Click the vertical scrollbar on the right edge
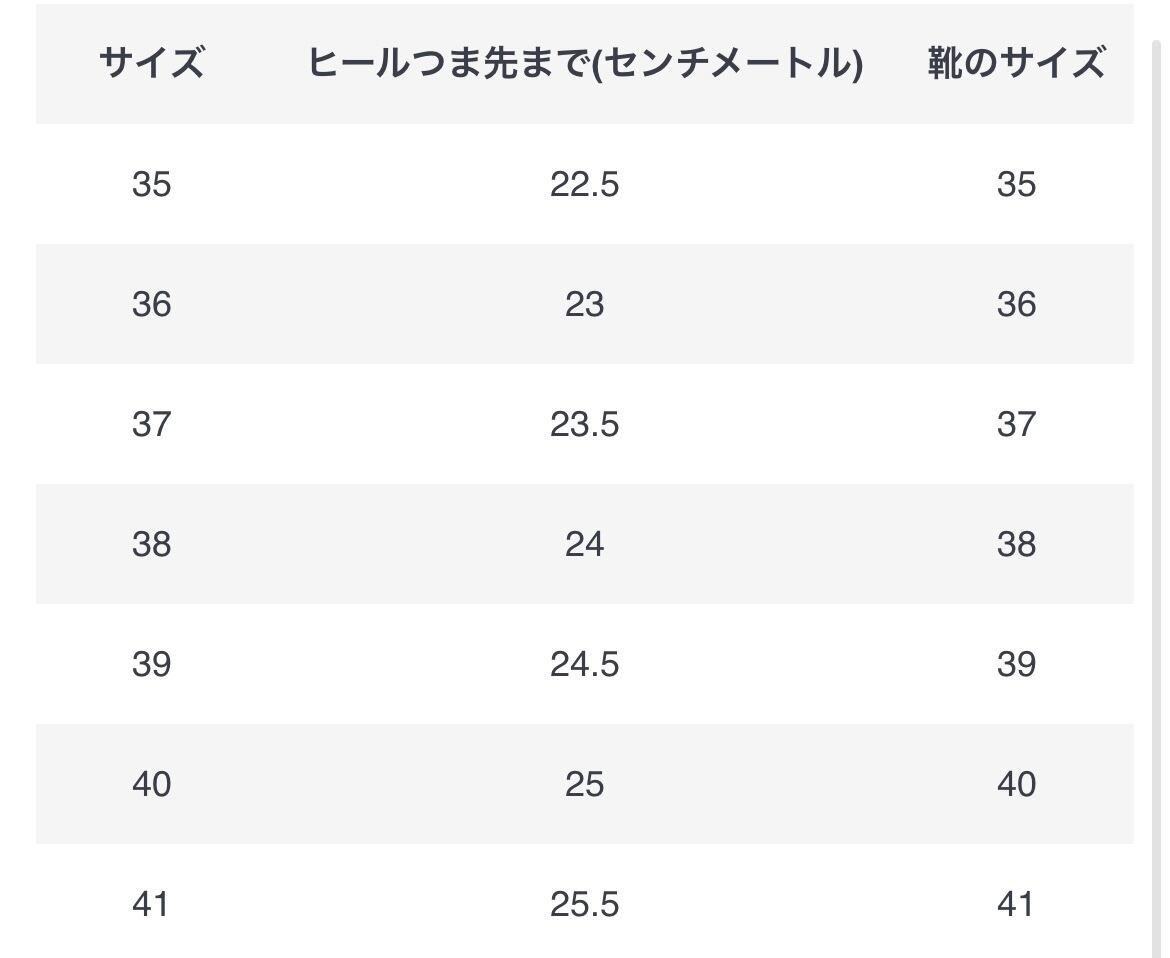This screenshot has width=1170, height=958. (1155, 500)
